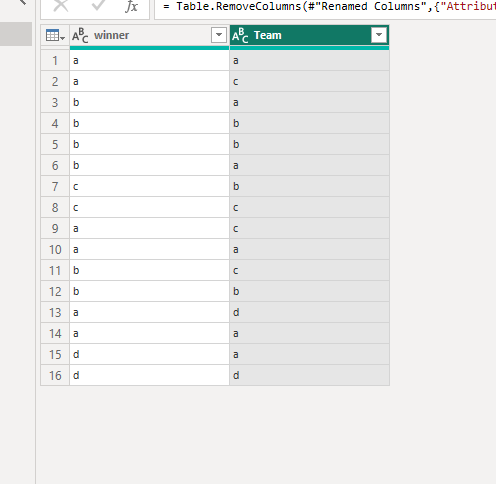Click Team cell 'b' in row 4
This screenshot has height=484, width=496.
309,124
